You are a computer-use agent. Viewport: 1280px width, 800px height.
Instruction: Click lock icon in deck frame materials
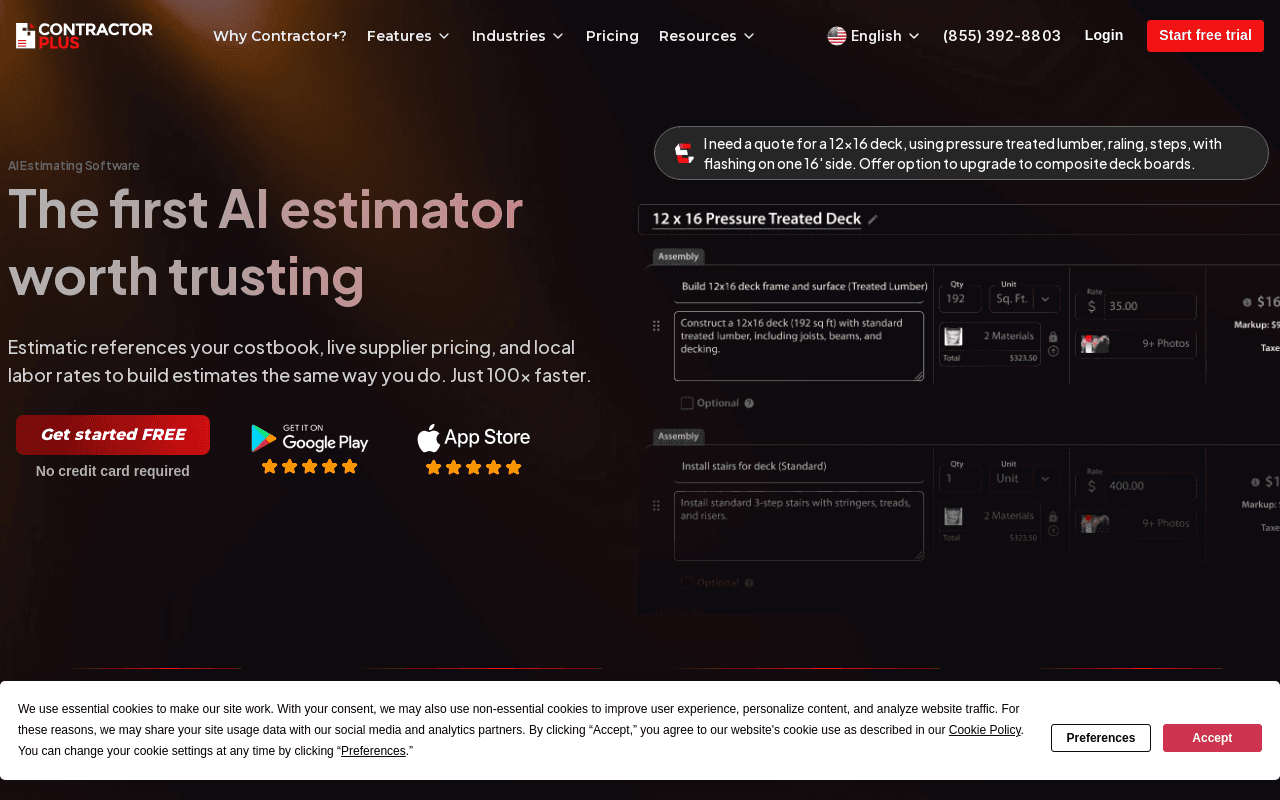(x=1053, y=337)
